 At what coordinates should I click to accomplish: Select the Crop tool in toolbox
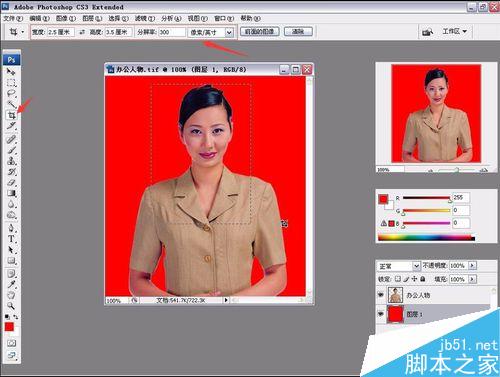[12, 115]
